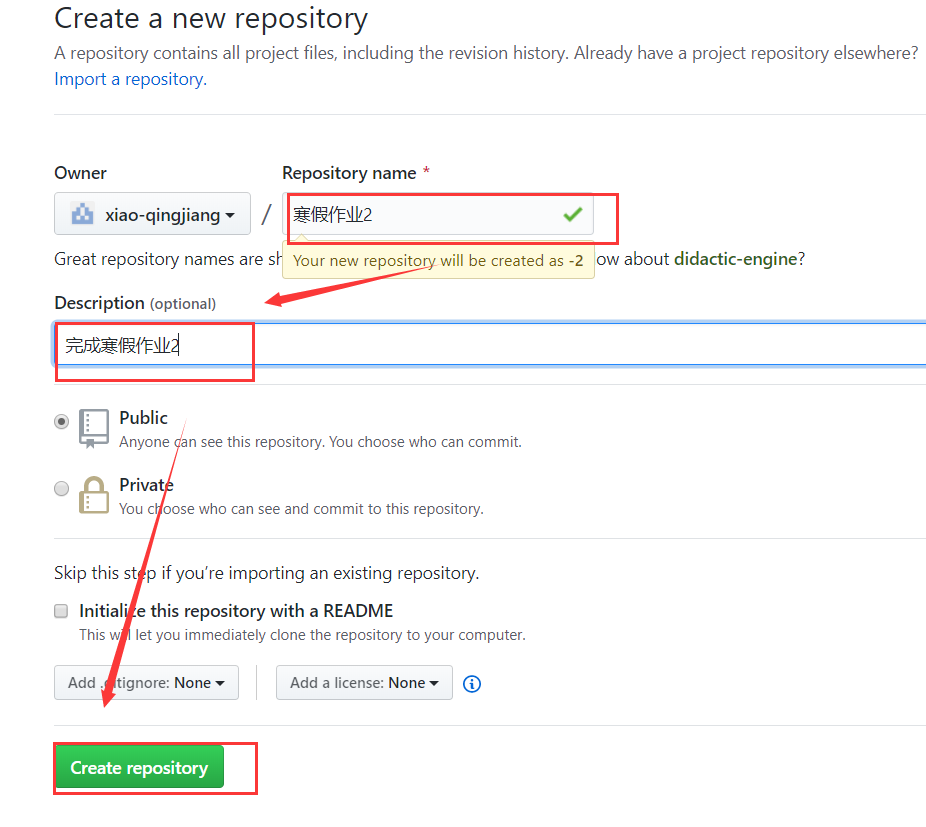Viewport: 926px width, 827px height.
Task: Click the Create repository button
Action: [139, 768]
